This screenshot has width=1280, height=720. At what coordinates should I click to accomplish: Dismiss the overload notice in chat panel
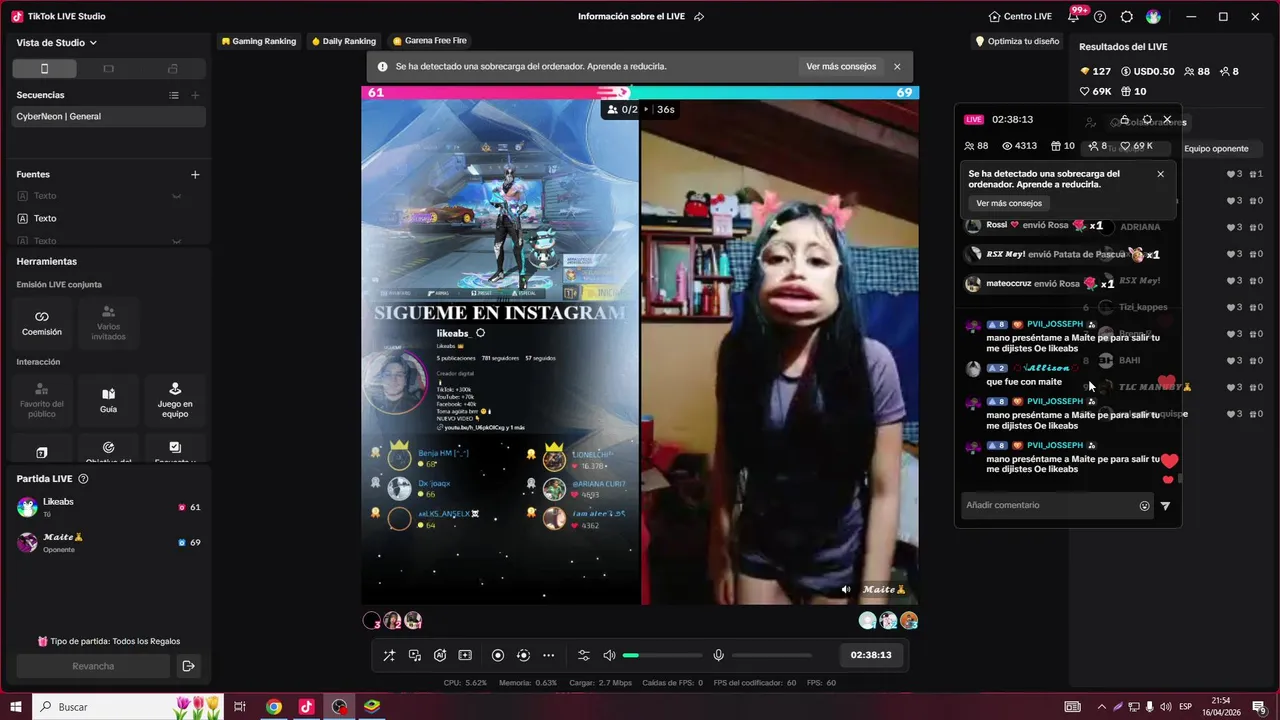pyautogui.click(x=1160, y=174)
